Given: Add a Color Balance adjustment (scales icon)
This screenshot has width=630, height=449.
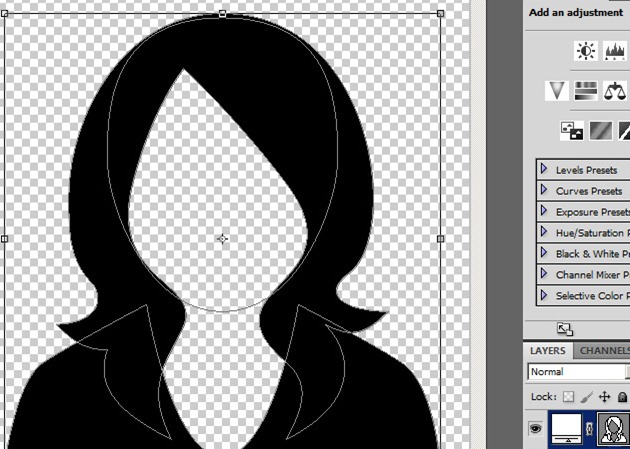Looking at the screenshot, I should pyautogui.click(x=615, y=91).
